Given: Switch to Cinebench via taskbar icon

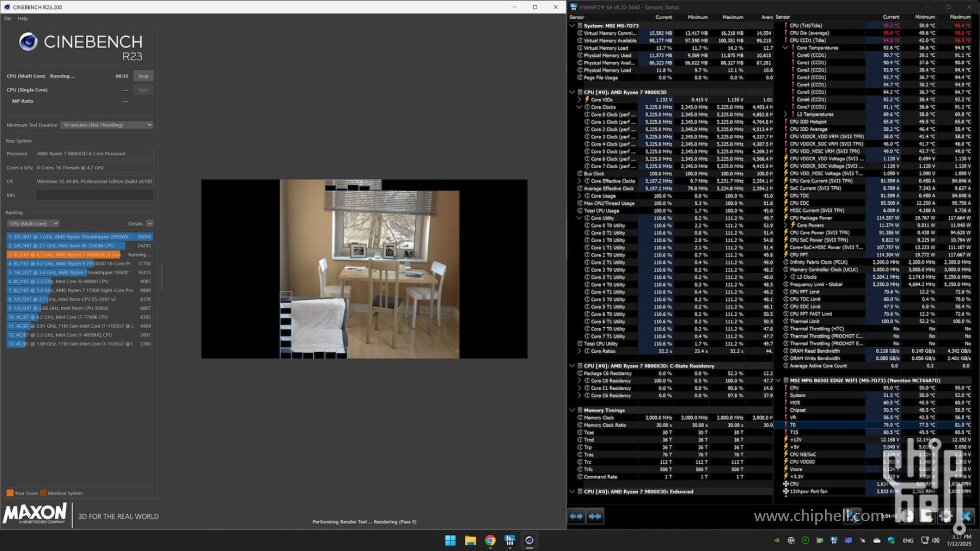Looking at the screenshot, I should point(529,540).
